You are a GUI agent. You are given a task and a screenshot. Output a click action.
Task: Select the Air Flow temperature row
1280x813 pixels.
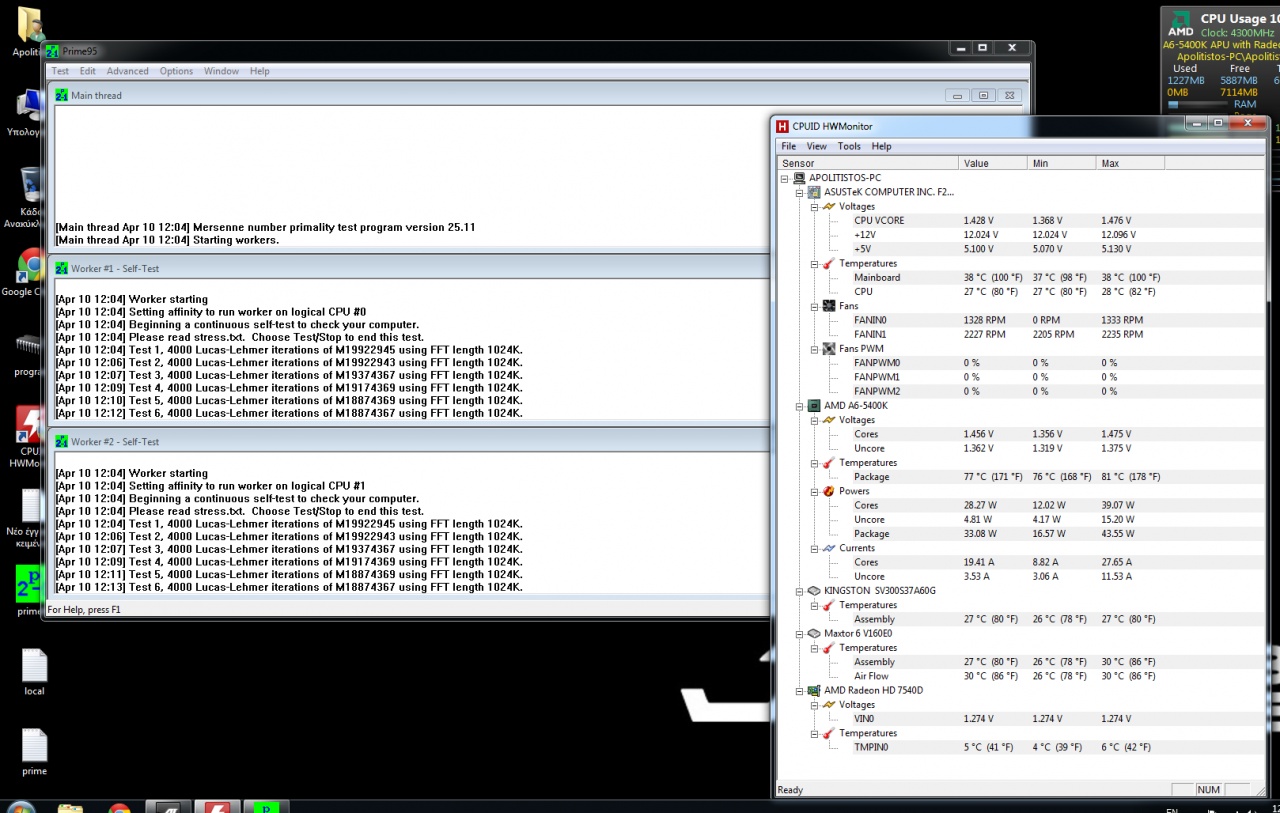coord(1019,676)
